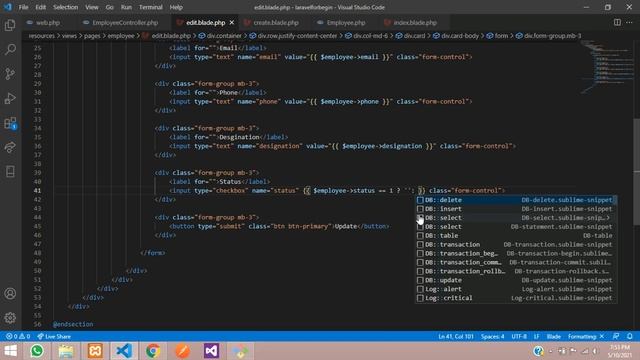Open the File menu

(23, 7)
